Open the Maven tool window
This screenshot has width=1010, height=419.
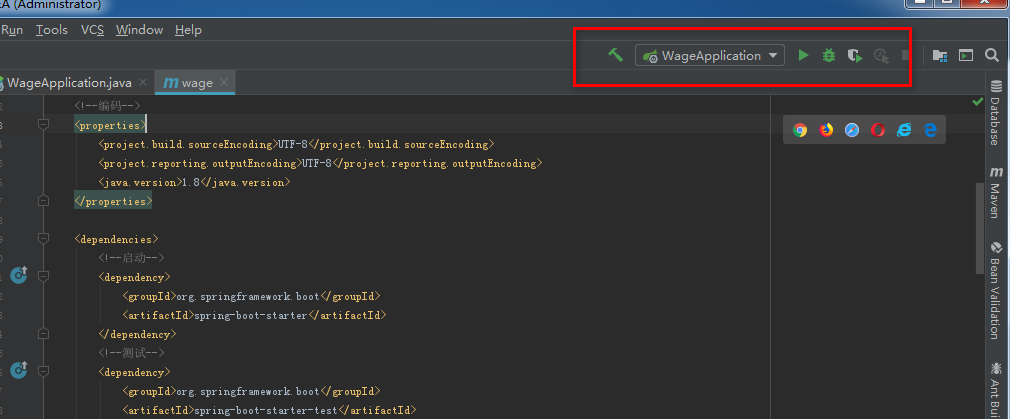point(996,191)
